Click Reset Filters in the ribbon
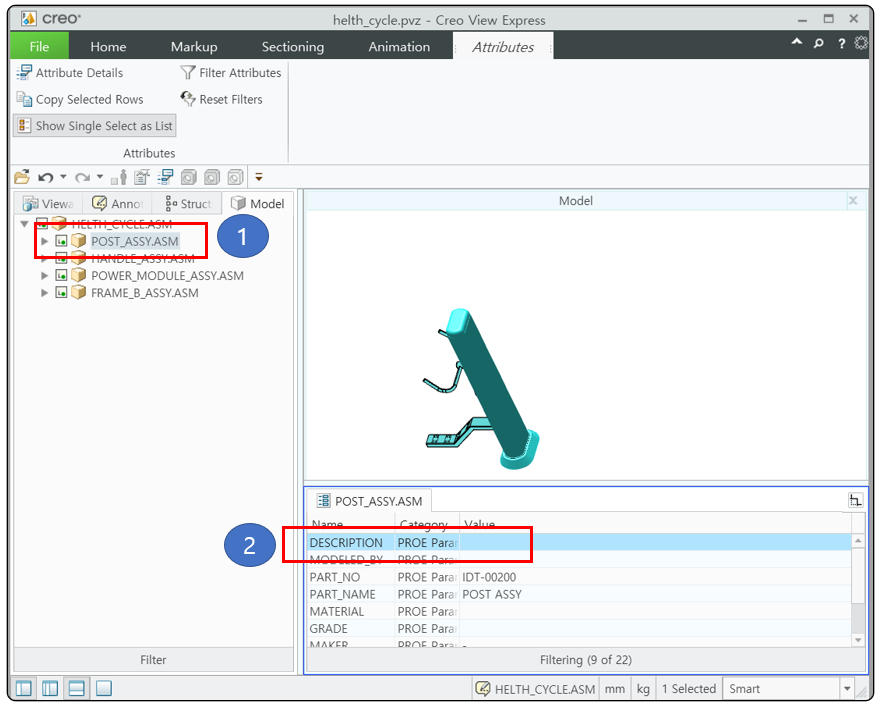This screenshot has width=881, height=707. 221,99
